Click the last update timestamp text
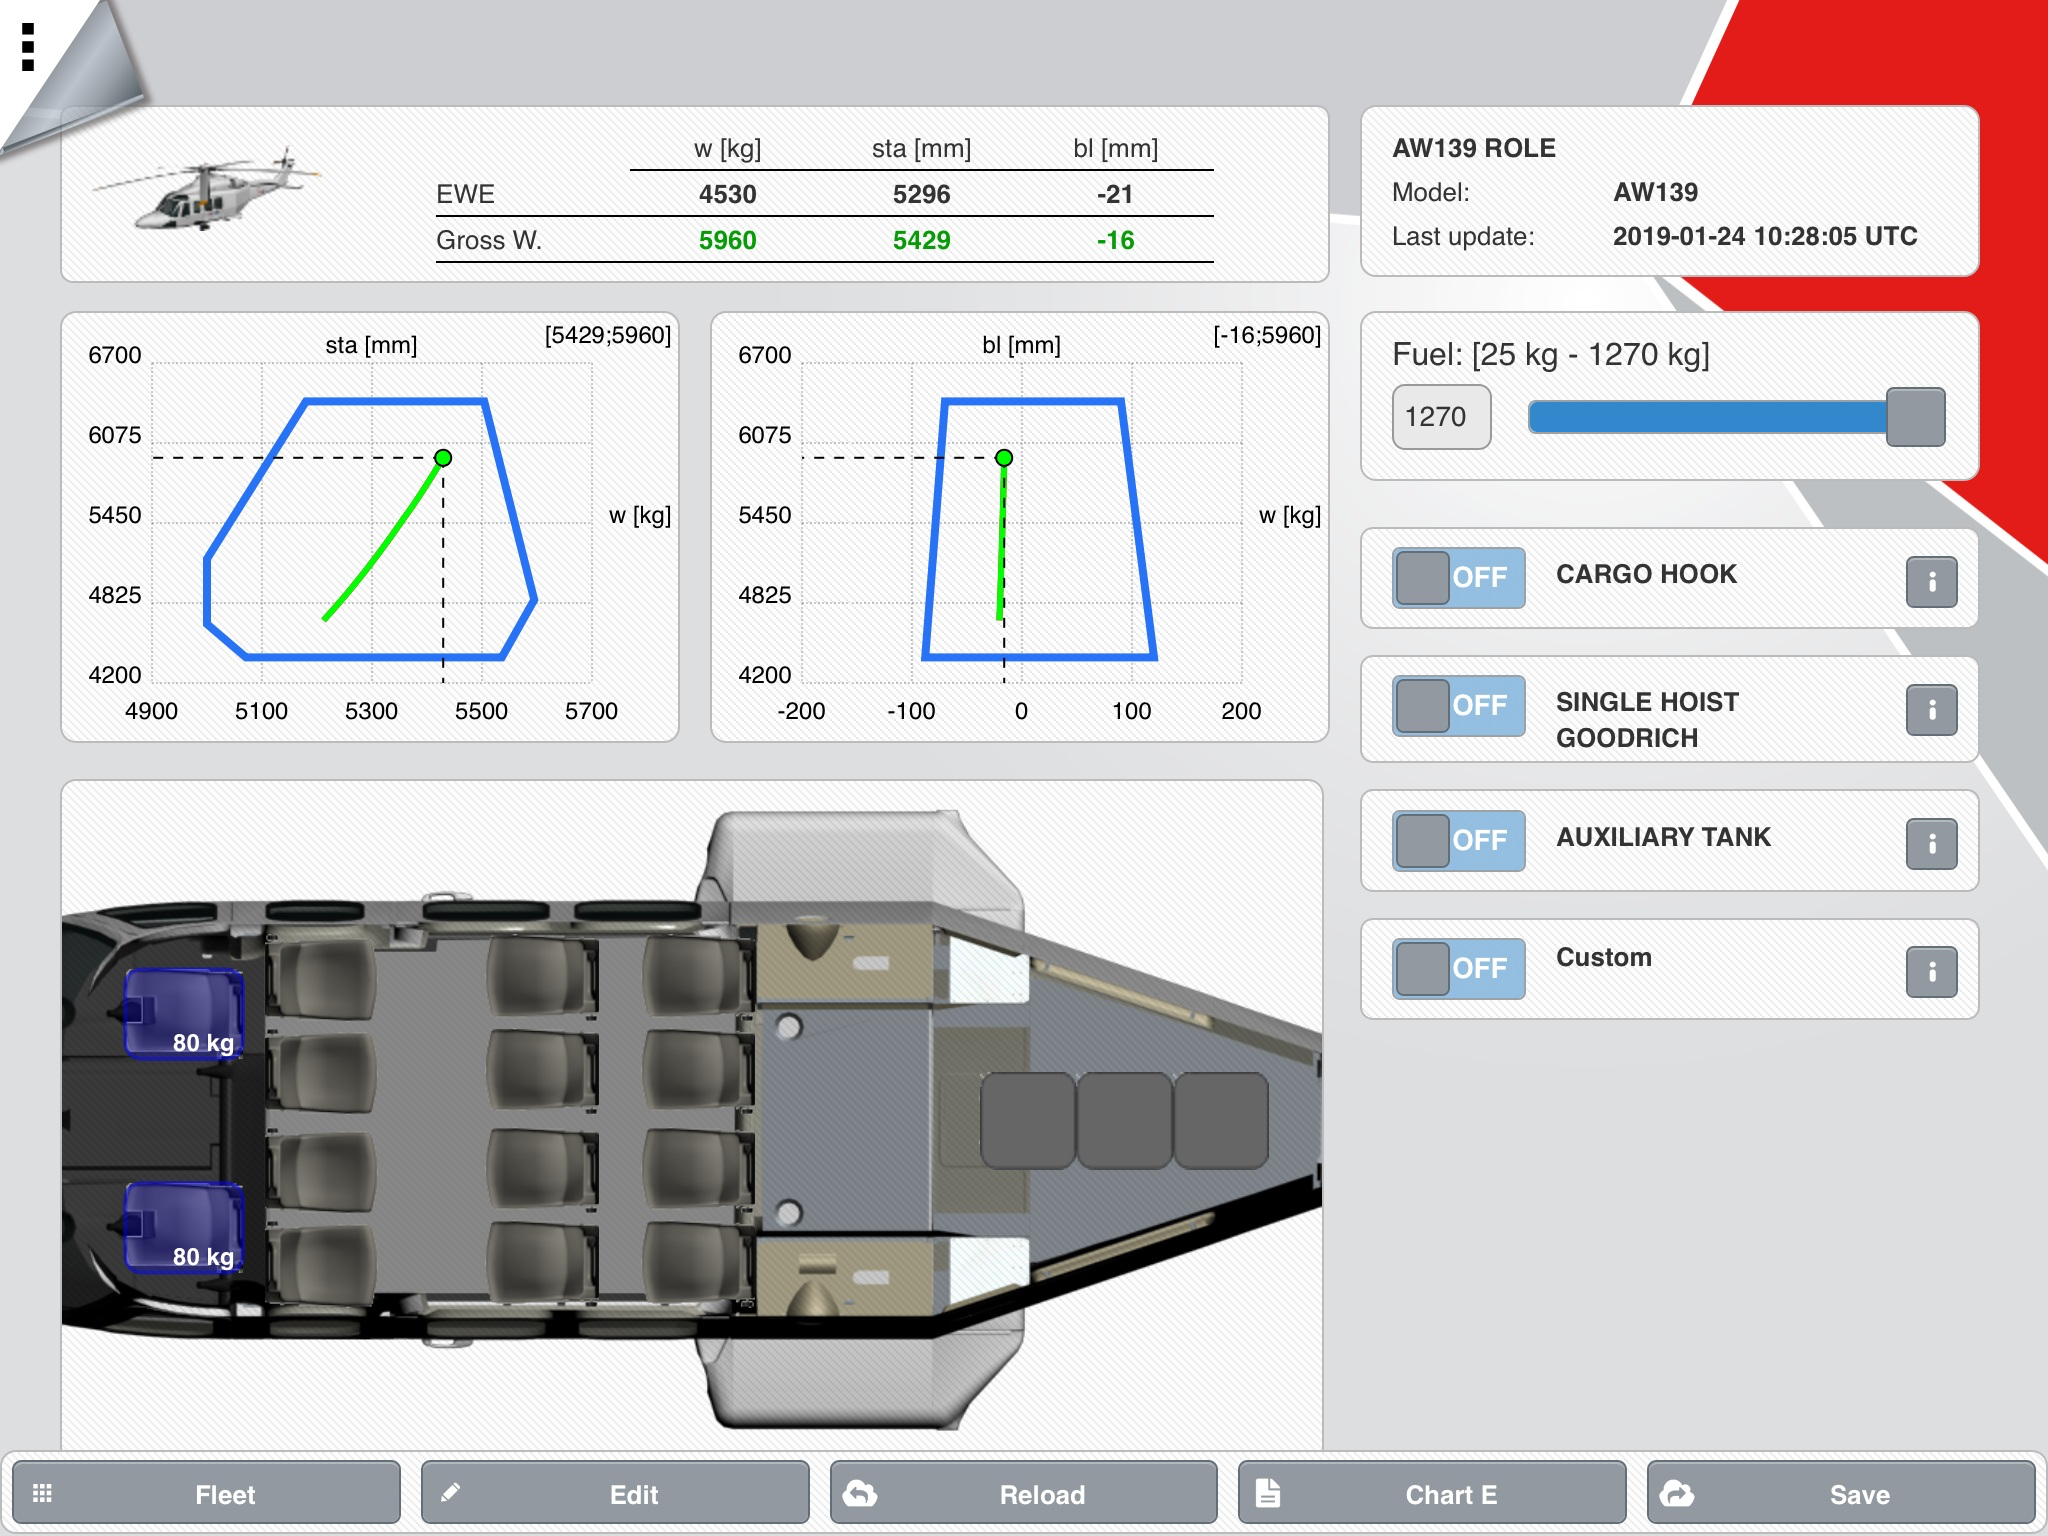 tap(1765, 236)
